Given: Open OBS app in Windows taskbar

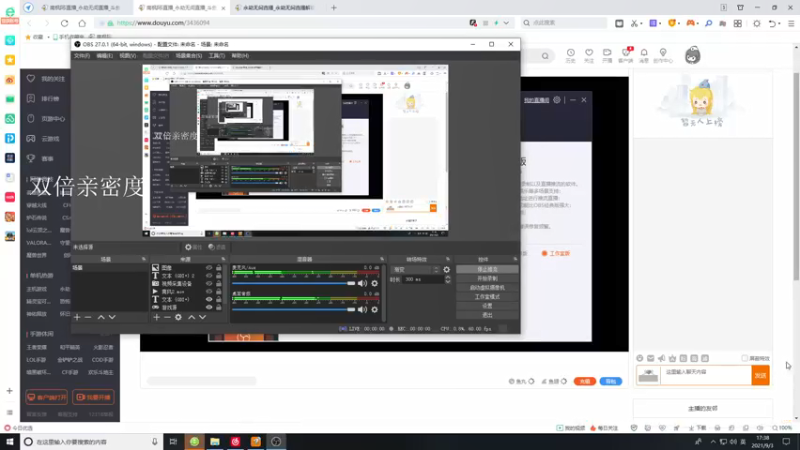Looking at the screenshot, I should point(276,441).
